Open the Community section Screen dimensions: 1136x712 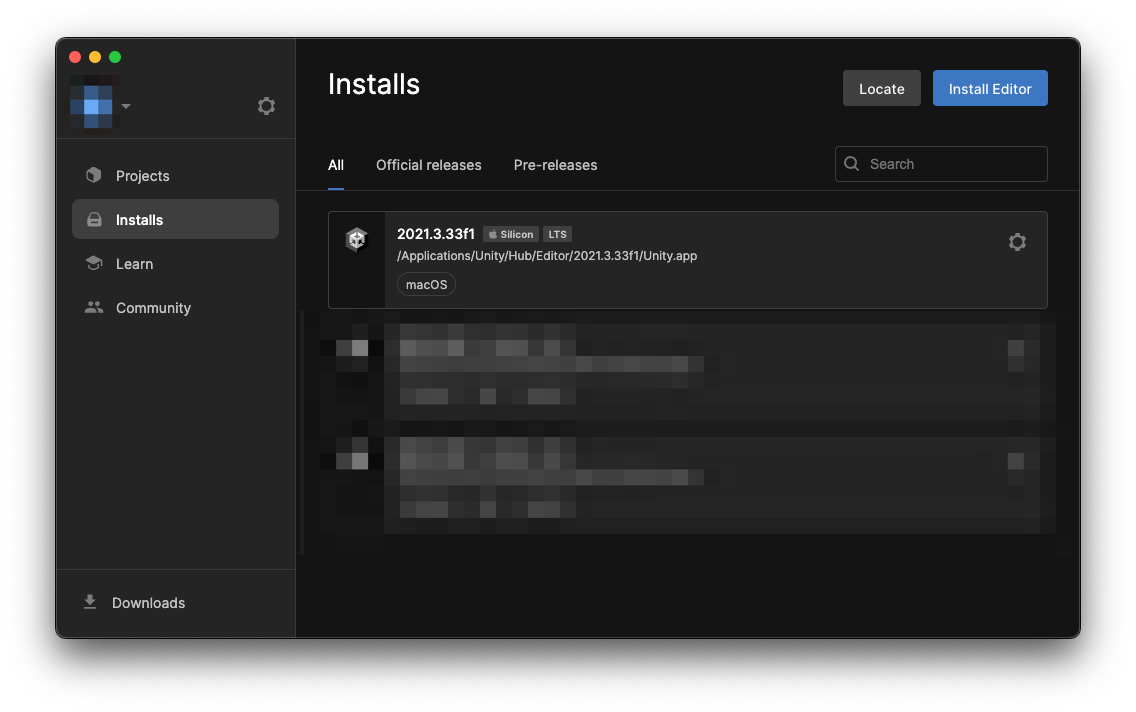[175, 308]
